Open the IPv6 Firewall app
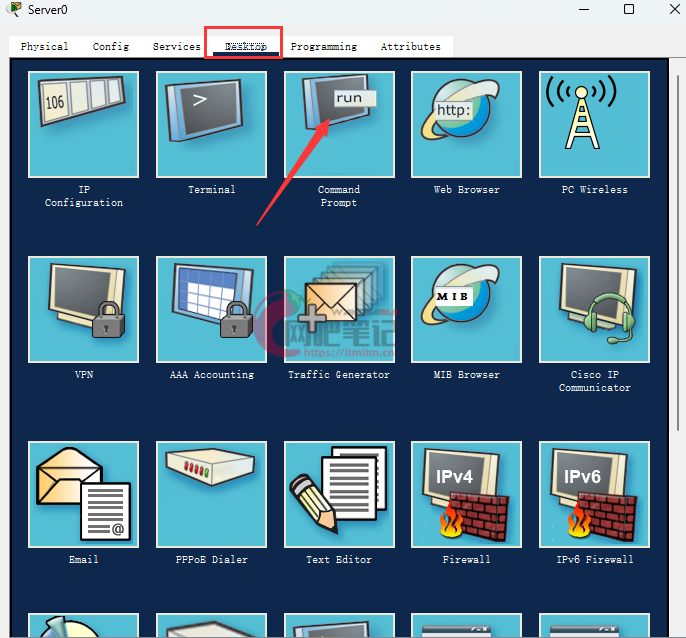 point(594,494)
